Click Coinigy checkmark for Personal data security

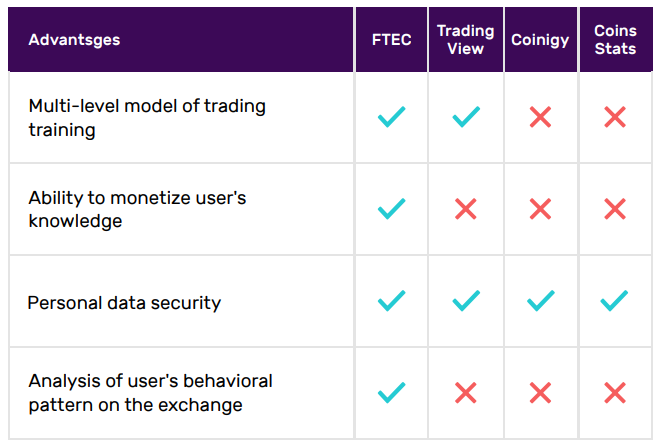pyautogui.click(x=541, y=300)
